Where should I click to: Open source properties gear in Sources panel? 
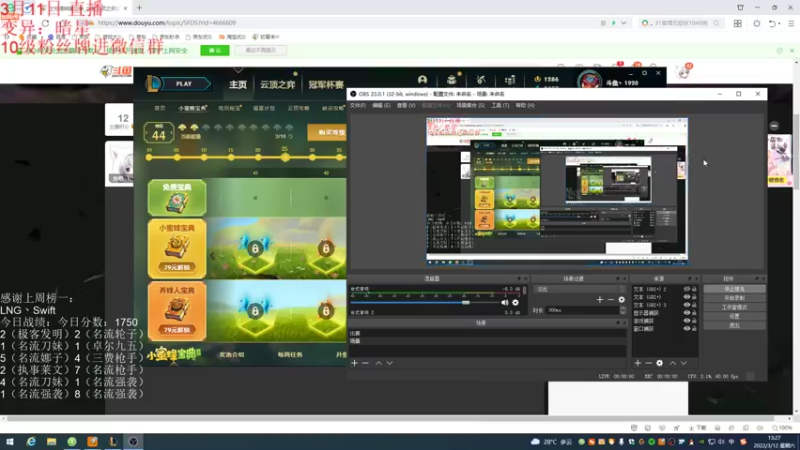[x=660, y=363]
